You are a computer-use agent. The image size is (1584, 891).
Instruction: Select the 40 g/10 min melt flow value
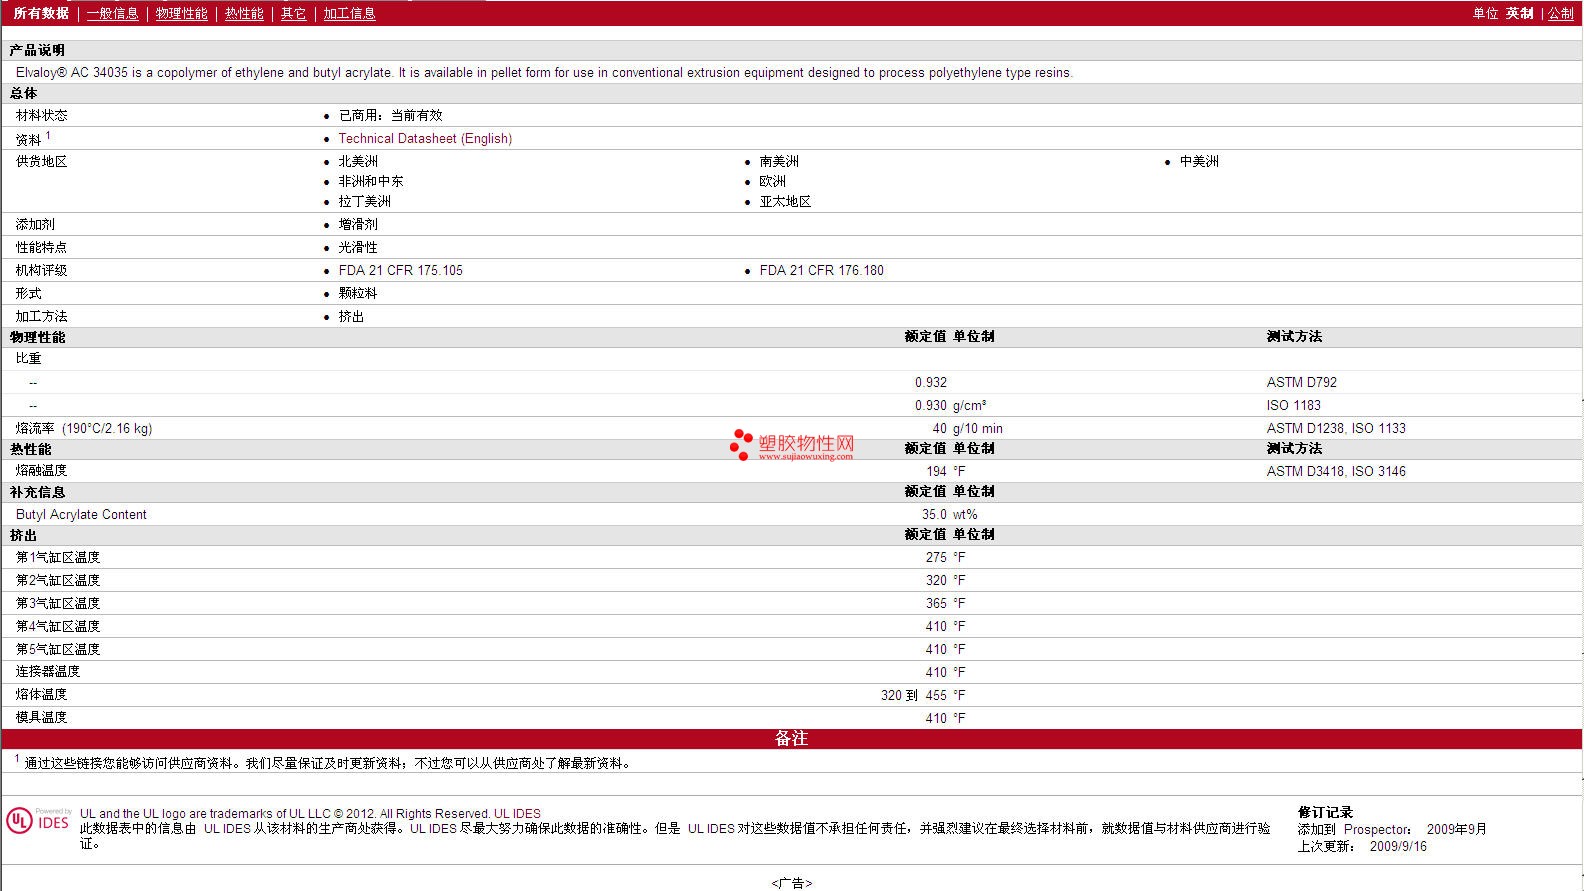coord(967,429)
